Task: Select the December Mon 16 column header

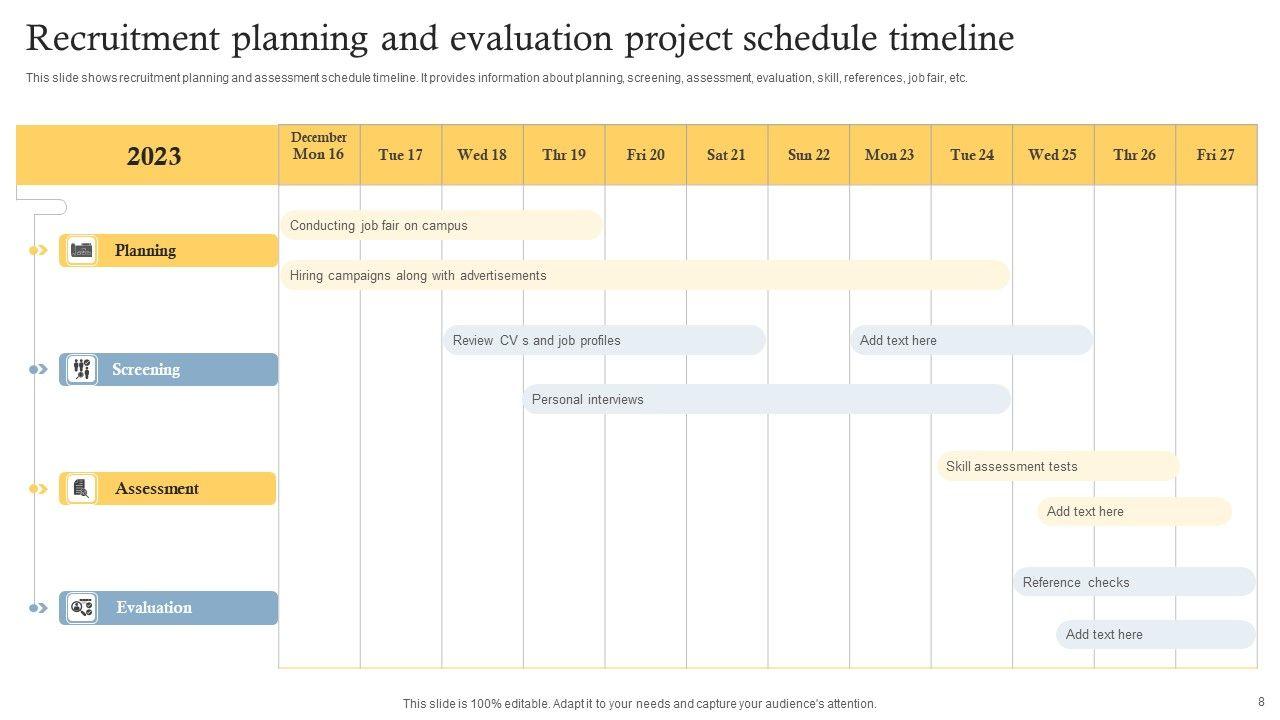Action: click(319, 155)
